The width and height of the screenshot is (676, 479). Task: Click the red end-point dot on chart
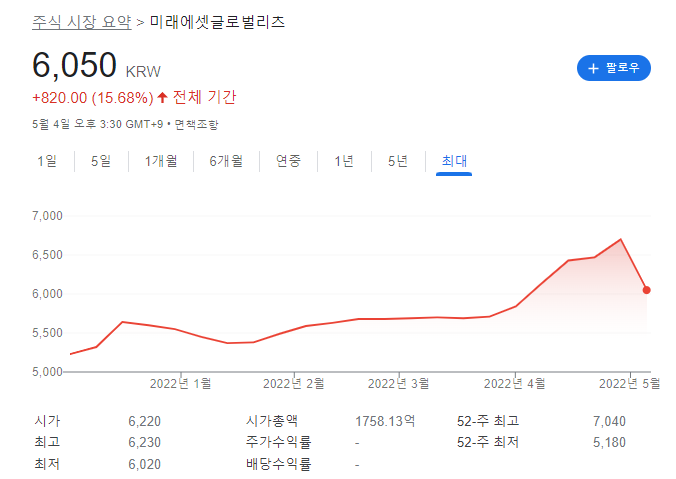[646, 290]
